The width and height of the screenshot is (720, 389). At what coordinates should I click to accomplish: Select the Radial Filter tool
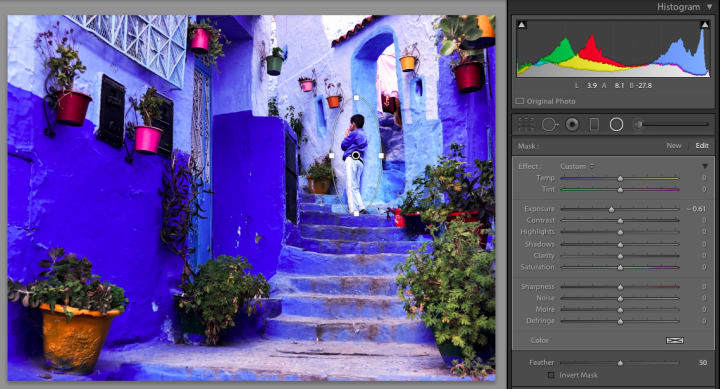click(x=616, y=124)
